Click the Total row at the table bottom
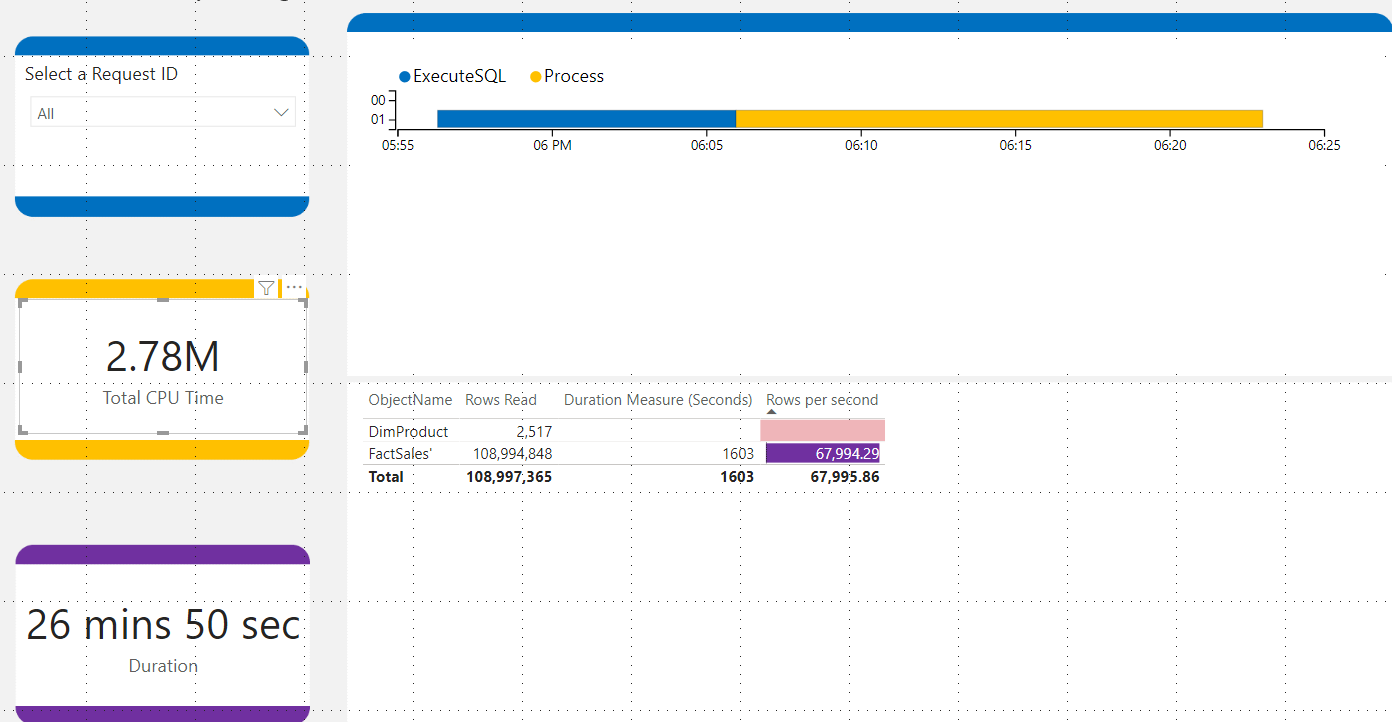 click(x=385, y=477)
